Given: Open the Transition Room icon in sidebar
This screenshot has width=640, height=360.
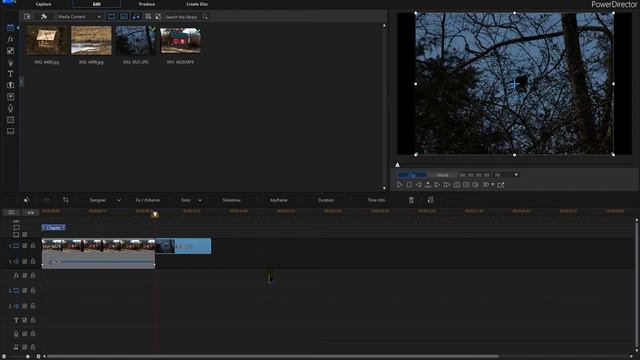Looking at the screenshot, I should pos(10,85).
